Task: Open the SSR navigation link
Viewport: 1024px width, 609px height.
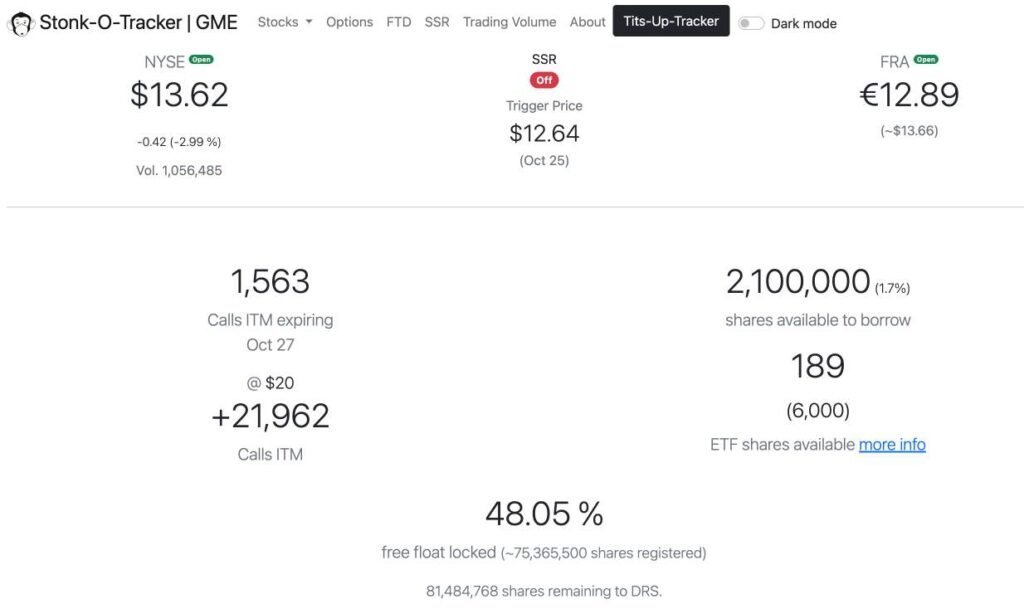Action: coord(437,22)
